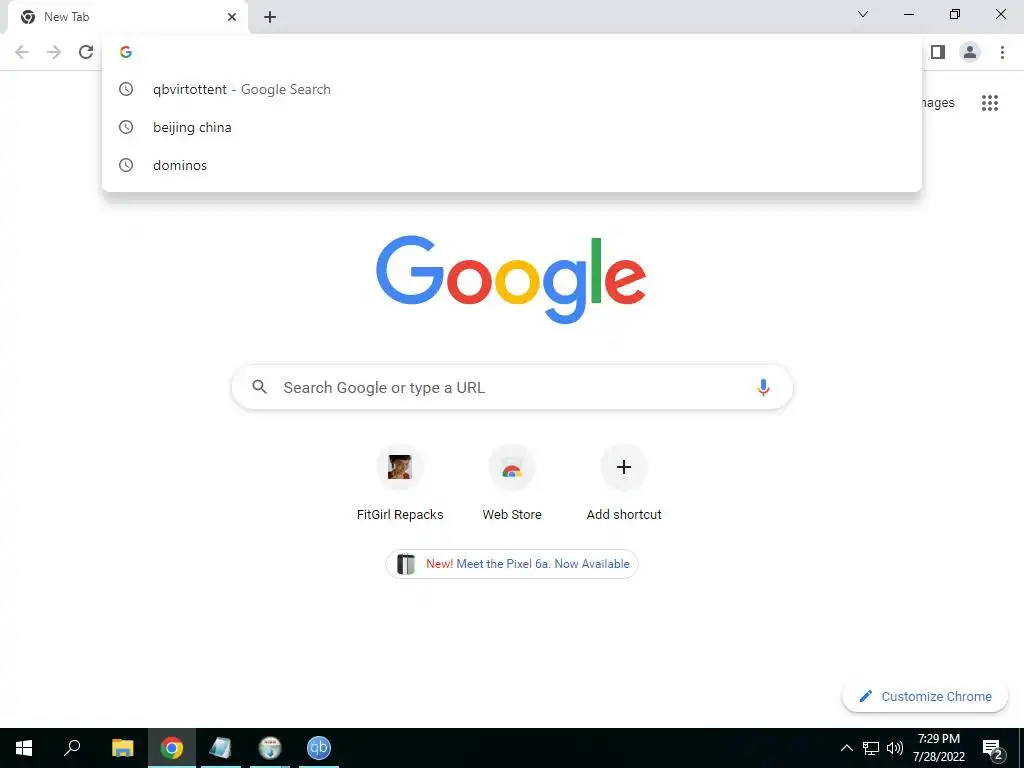Open the Google apps grid
This screenshot has width=1024, height=768.
(989, 103)
